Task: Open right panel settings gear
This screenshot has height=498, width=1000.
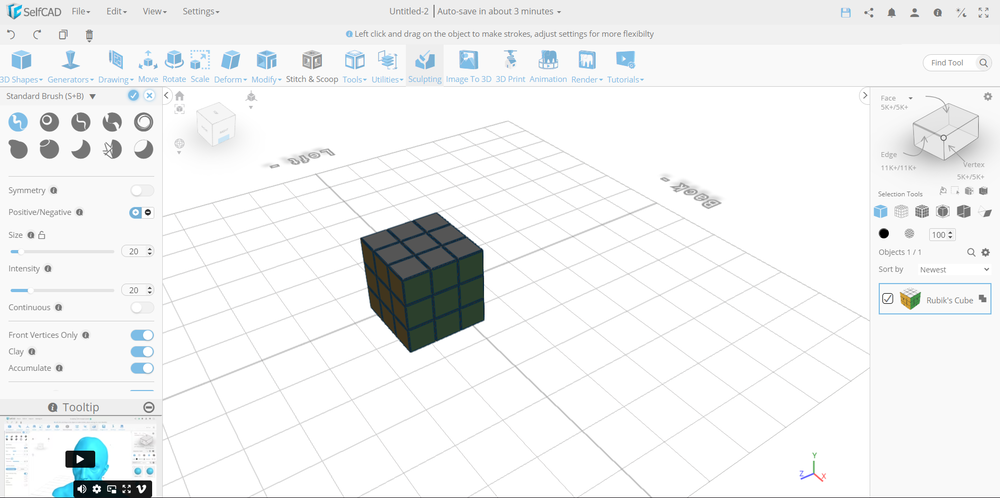Action: [987, 96]
